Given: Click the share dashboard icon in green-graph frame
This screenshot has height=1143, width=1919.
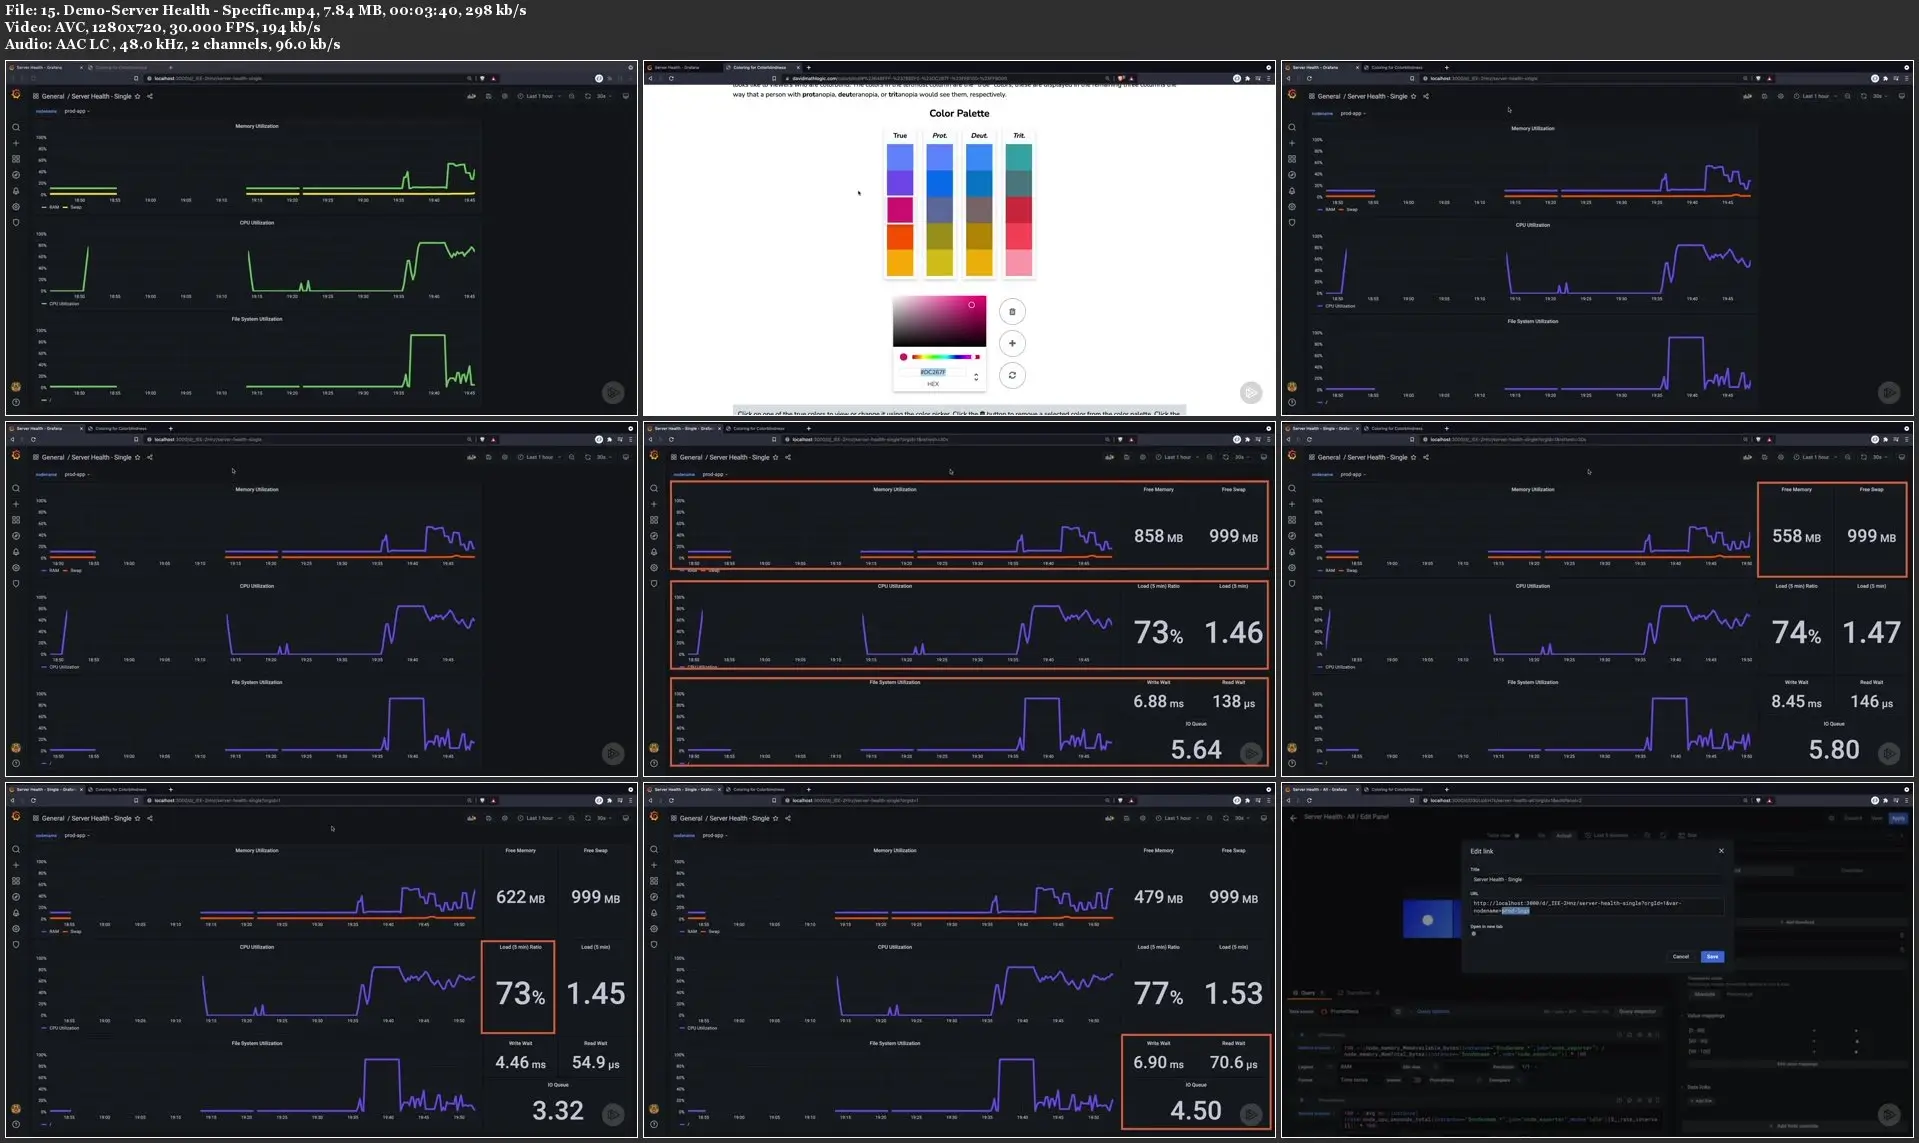Looking at the screenshot, I should (150, 96).
